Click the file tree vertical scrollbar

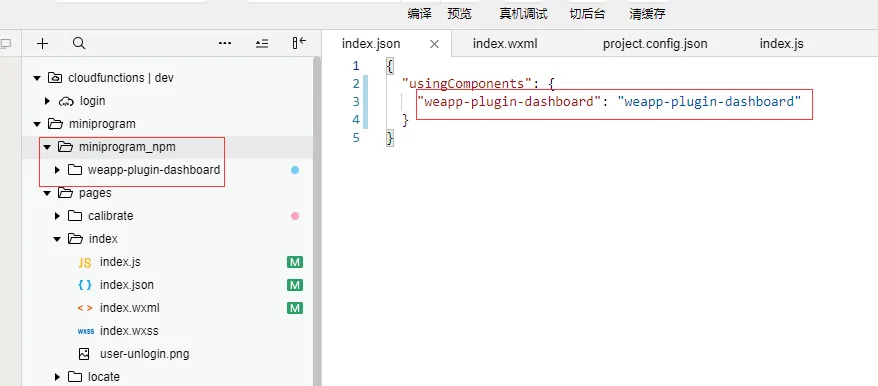point(316,221)
